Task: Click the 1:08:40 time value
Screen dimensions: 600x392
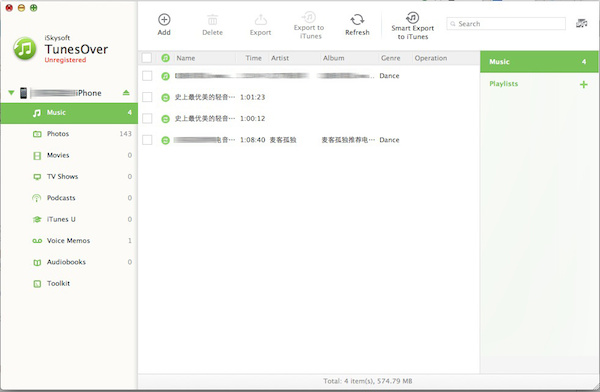Action: (x=253, y=140)
